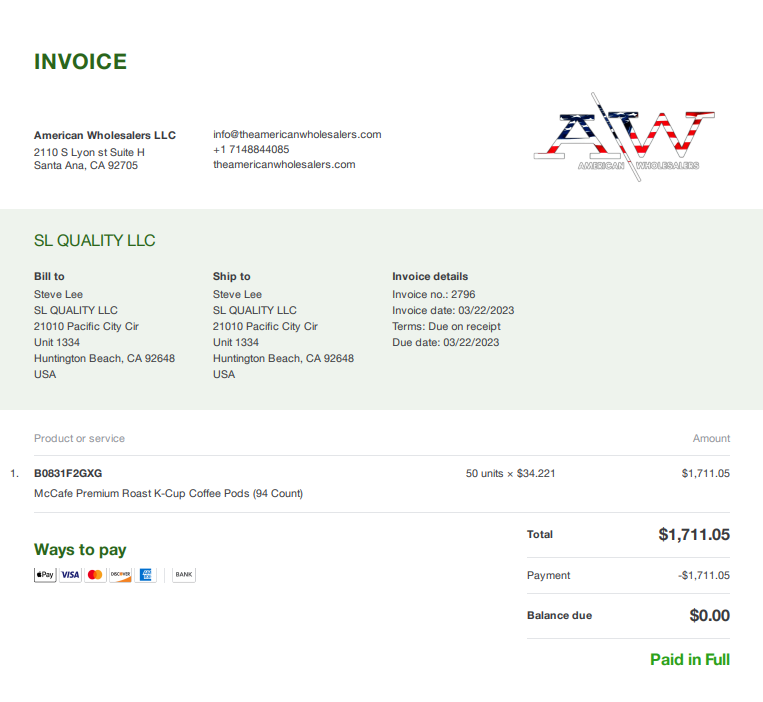Select Unit 1334 under Ship to
Screen dimensions: 763x702
click(236, 342)
